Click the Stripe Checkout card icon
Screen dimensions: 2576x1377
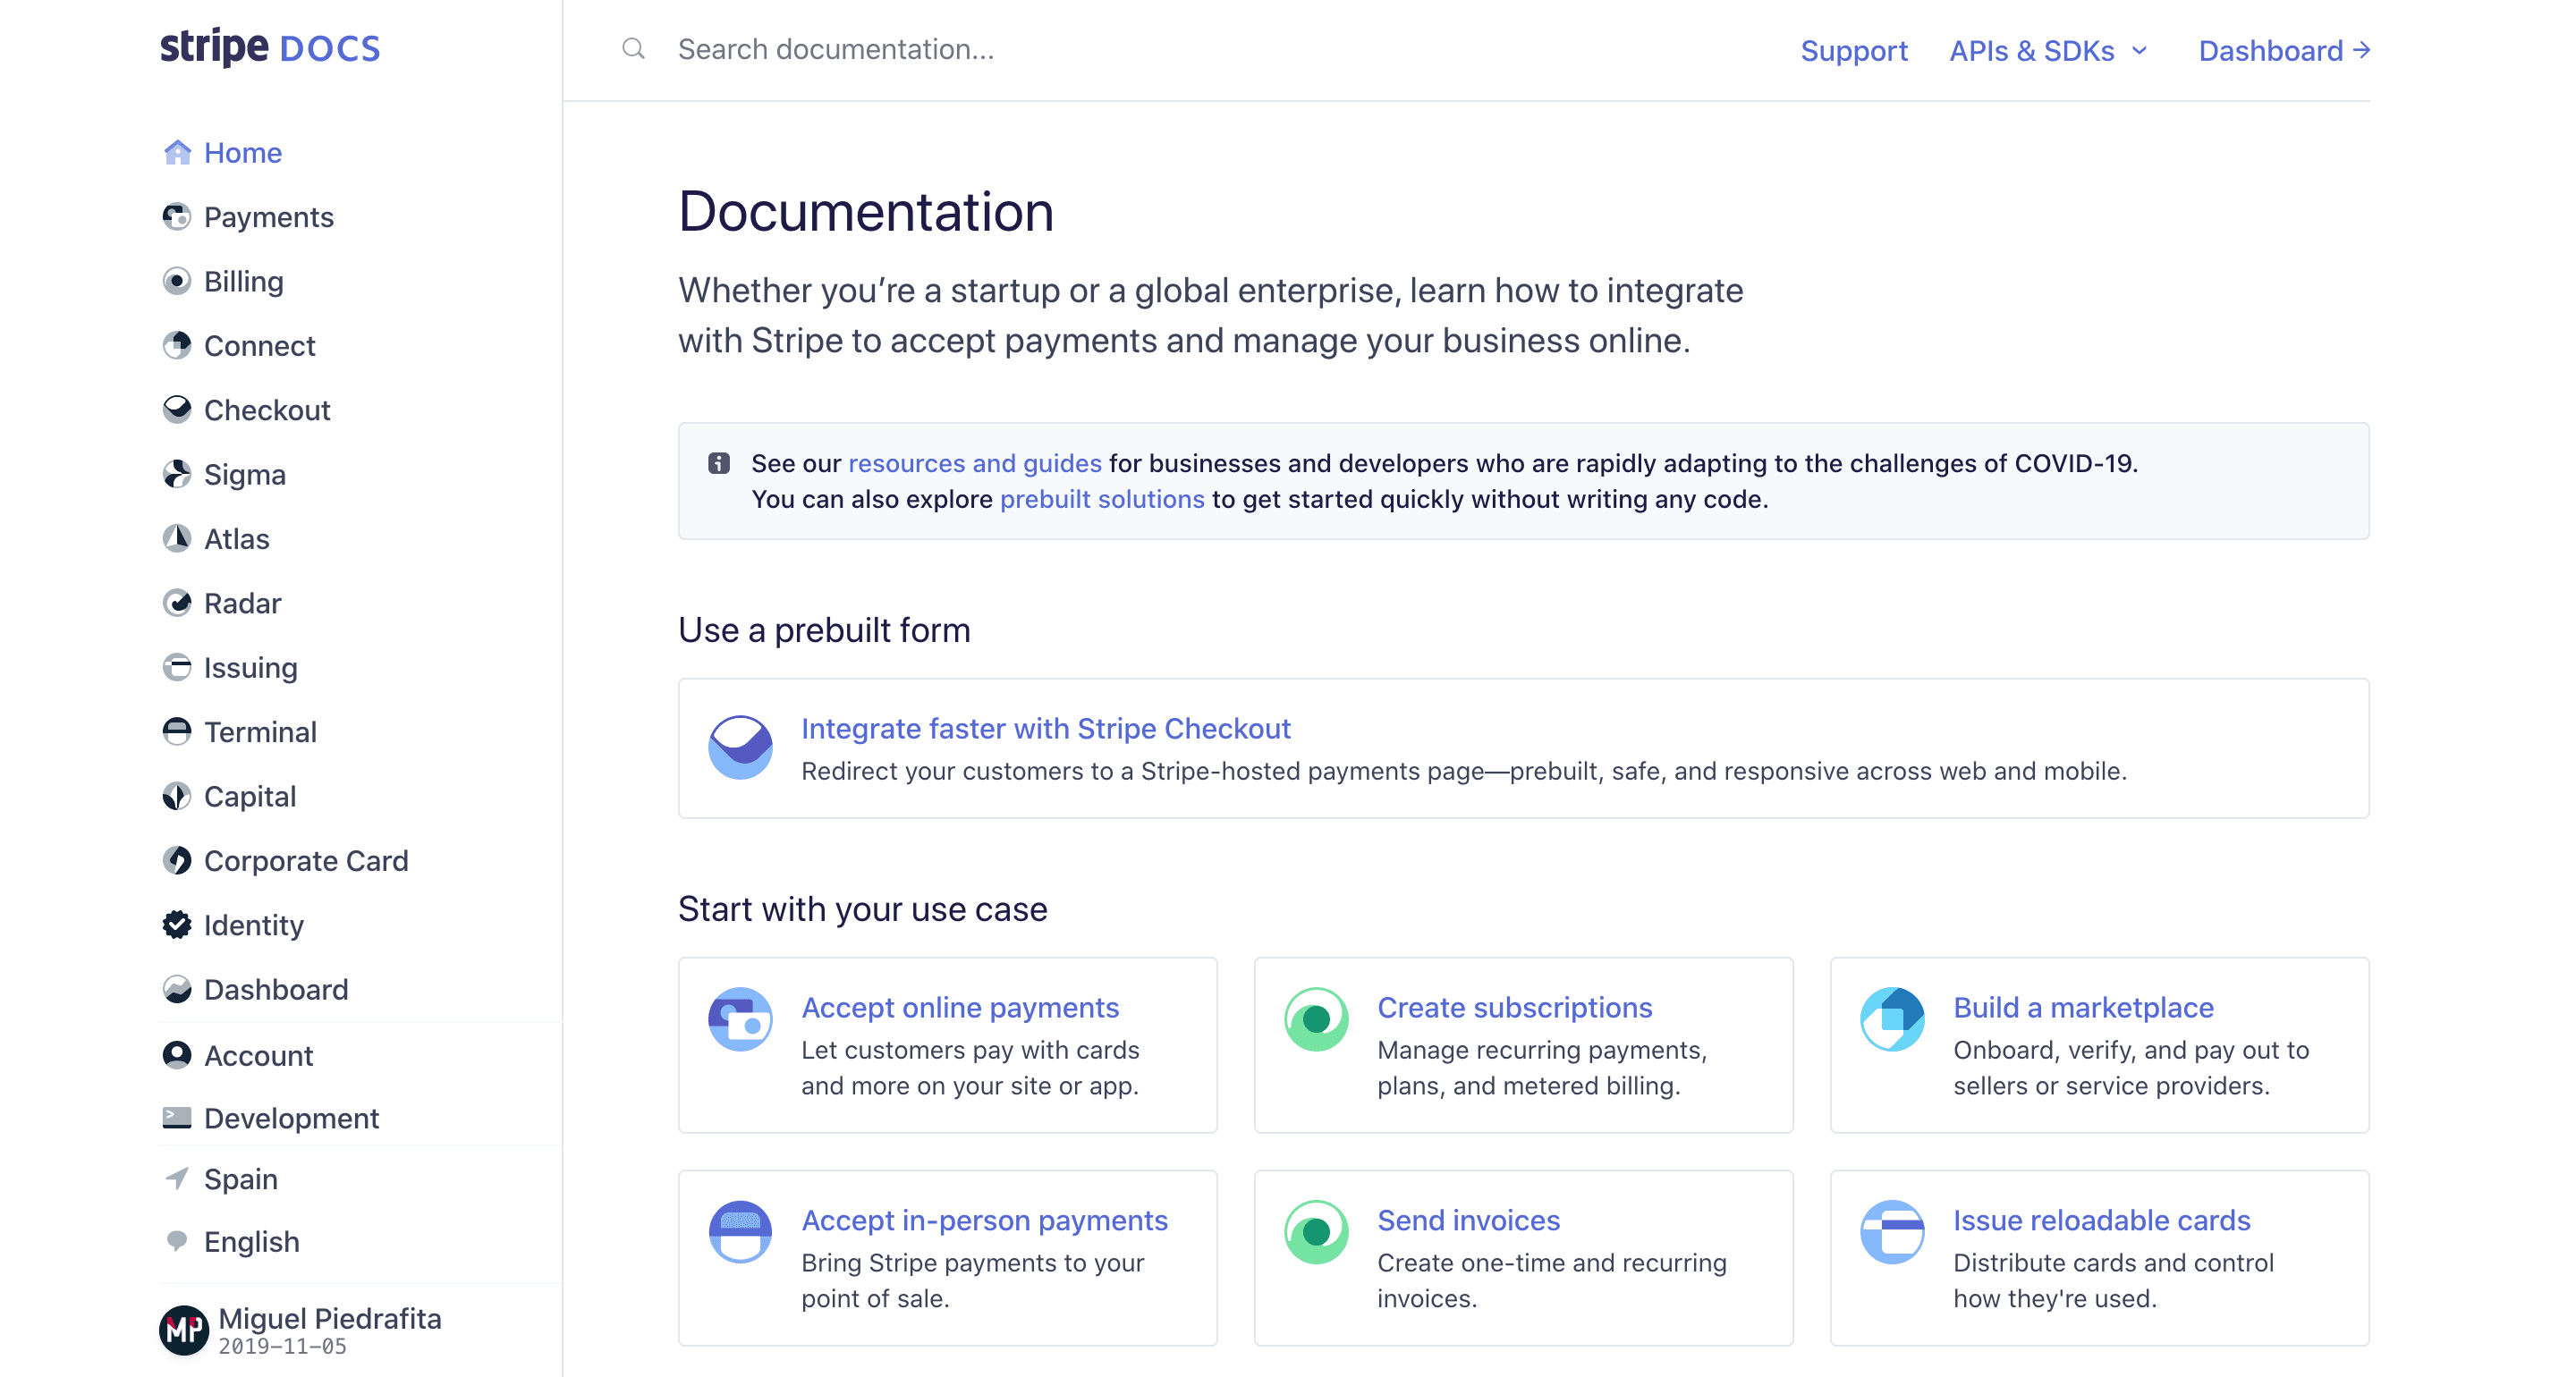pos(740,748)
